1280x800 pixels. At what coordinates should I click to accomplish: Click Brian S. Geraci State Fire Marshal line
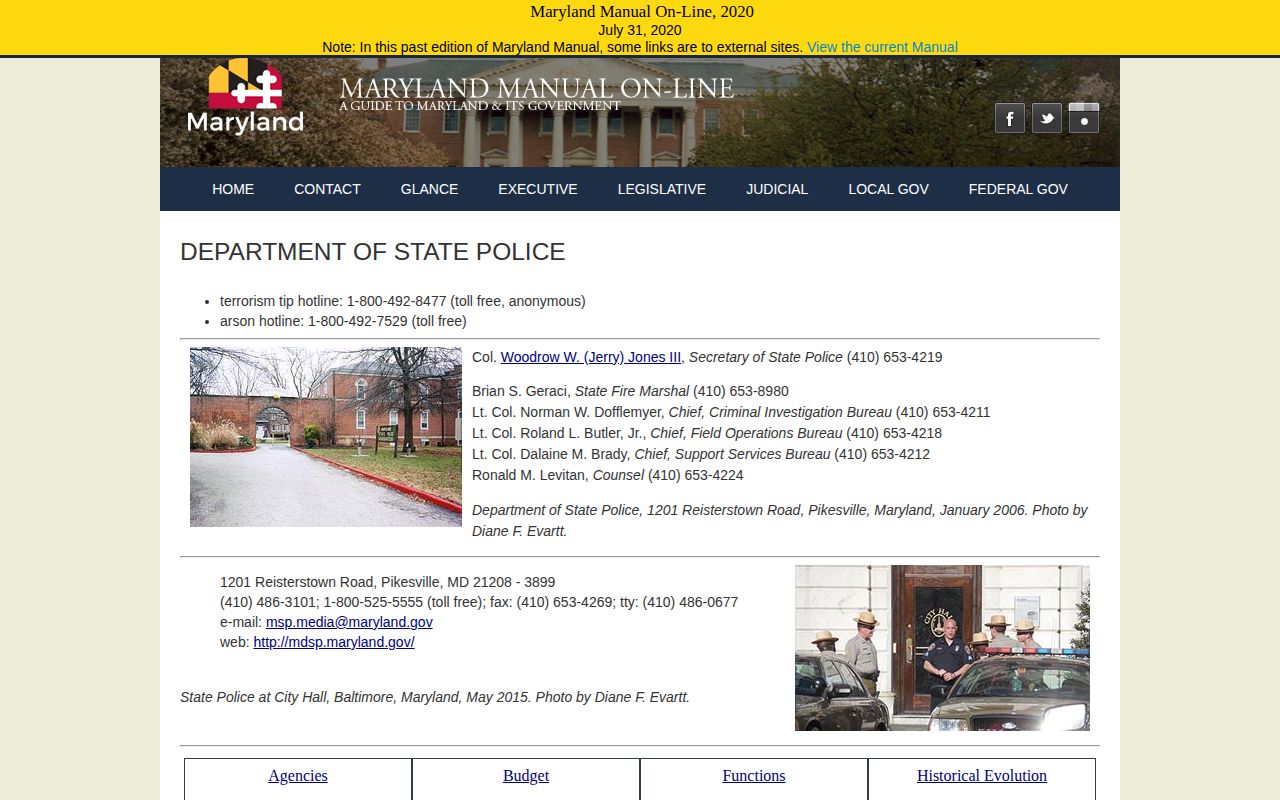pos(630,391)
